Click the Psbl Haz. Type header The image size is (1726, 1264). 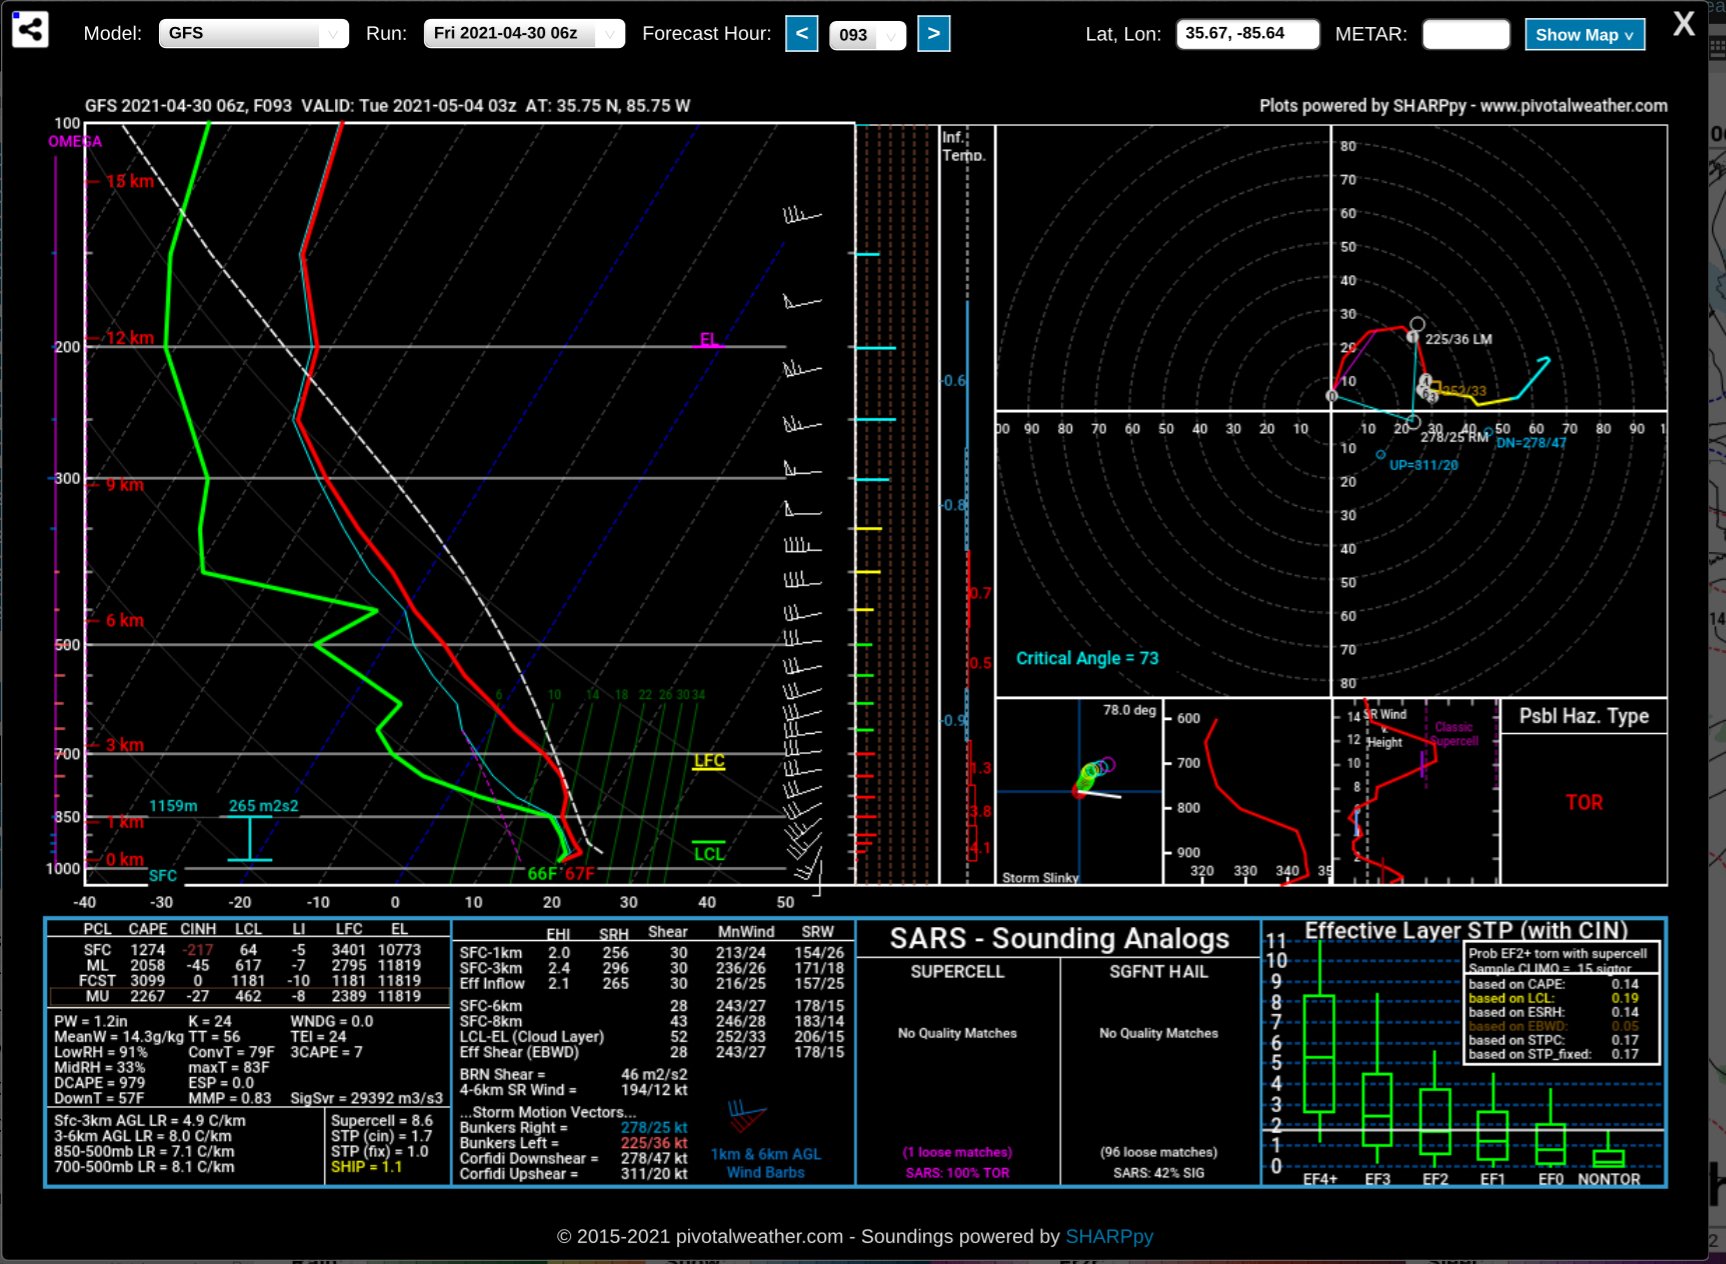pyautogui.click(x=1584, y=716)
